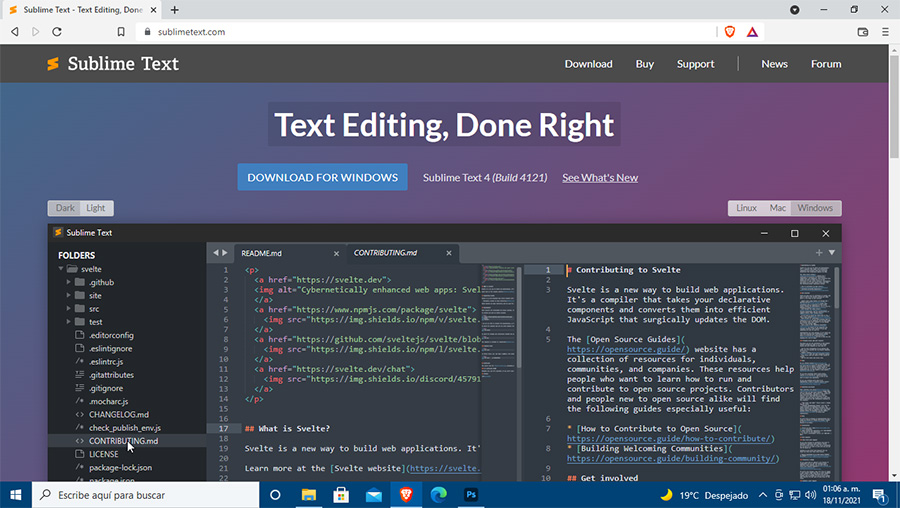Click the Brave Shields lion icon in the address bar
This screenshot has width=900, height=508.
[730, 32]
